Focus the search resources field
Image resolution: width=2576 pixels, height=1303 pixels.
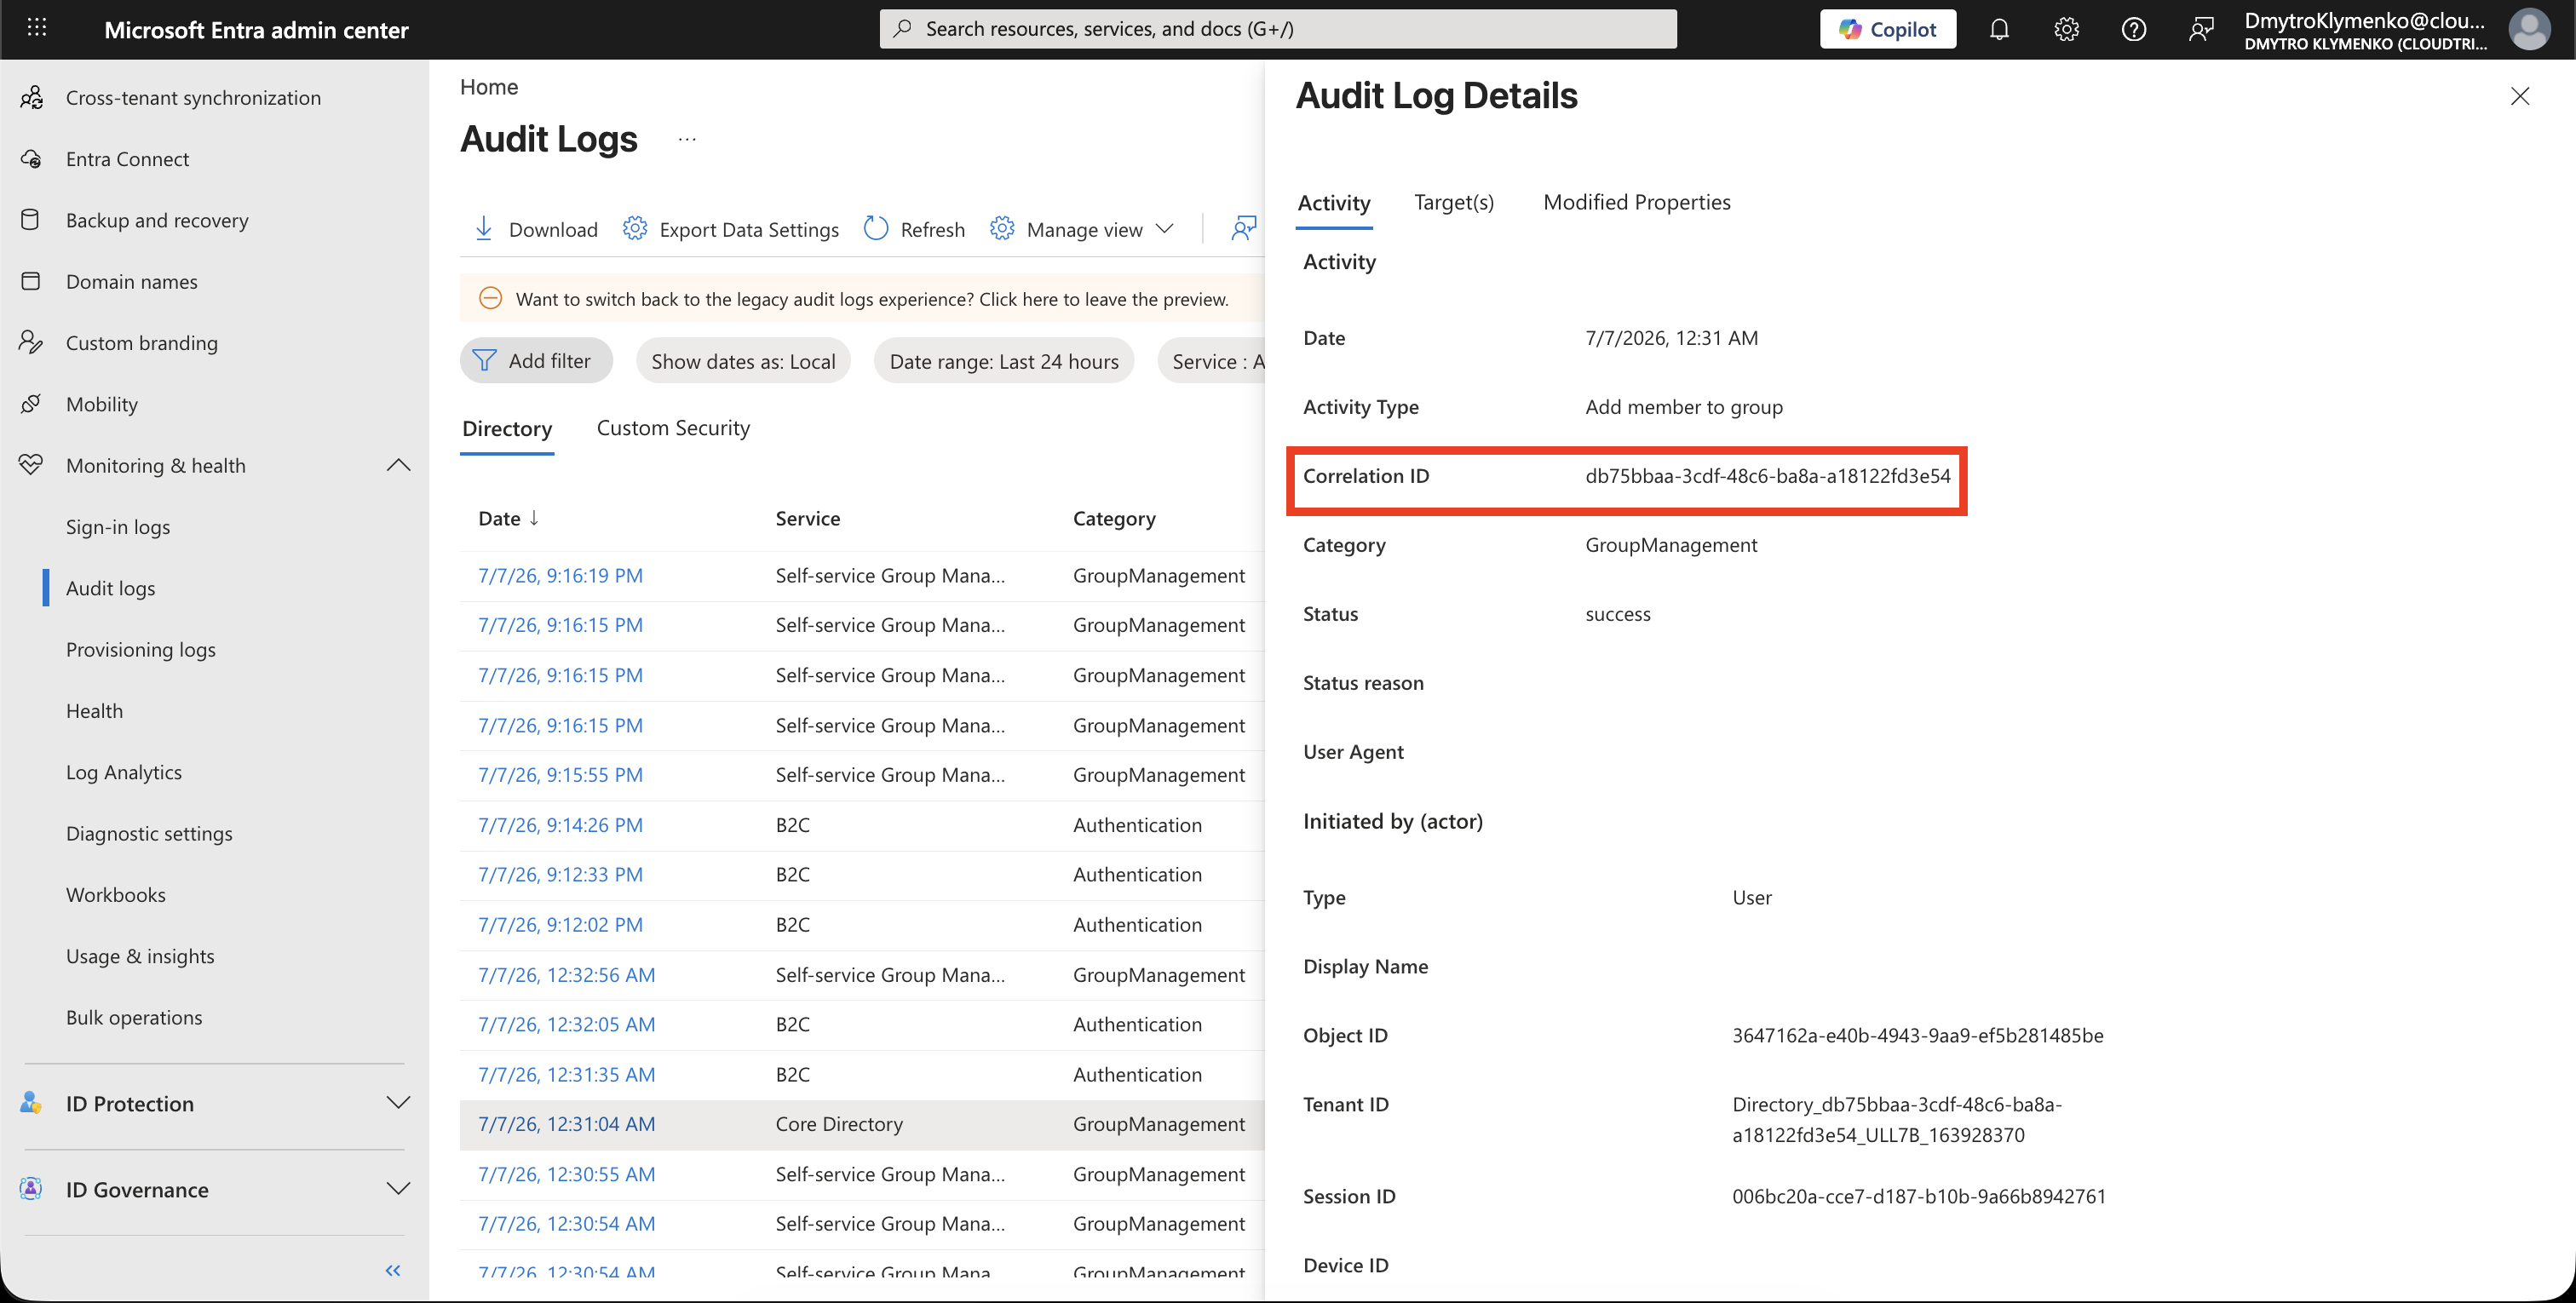(1277, 29)
